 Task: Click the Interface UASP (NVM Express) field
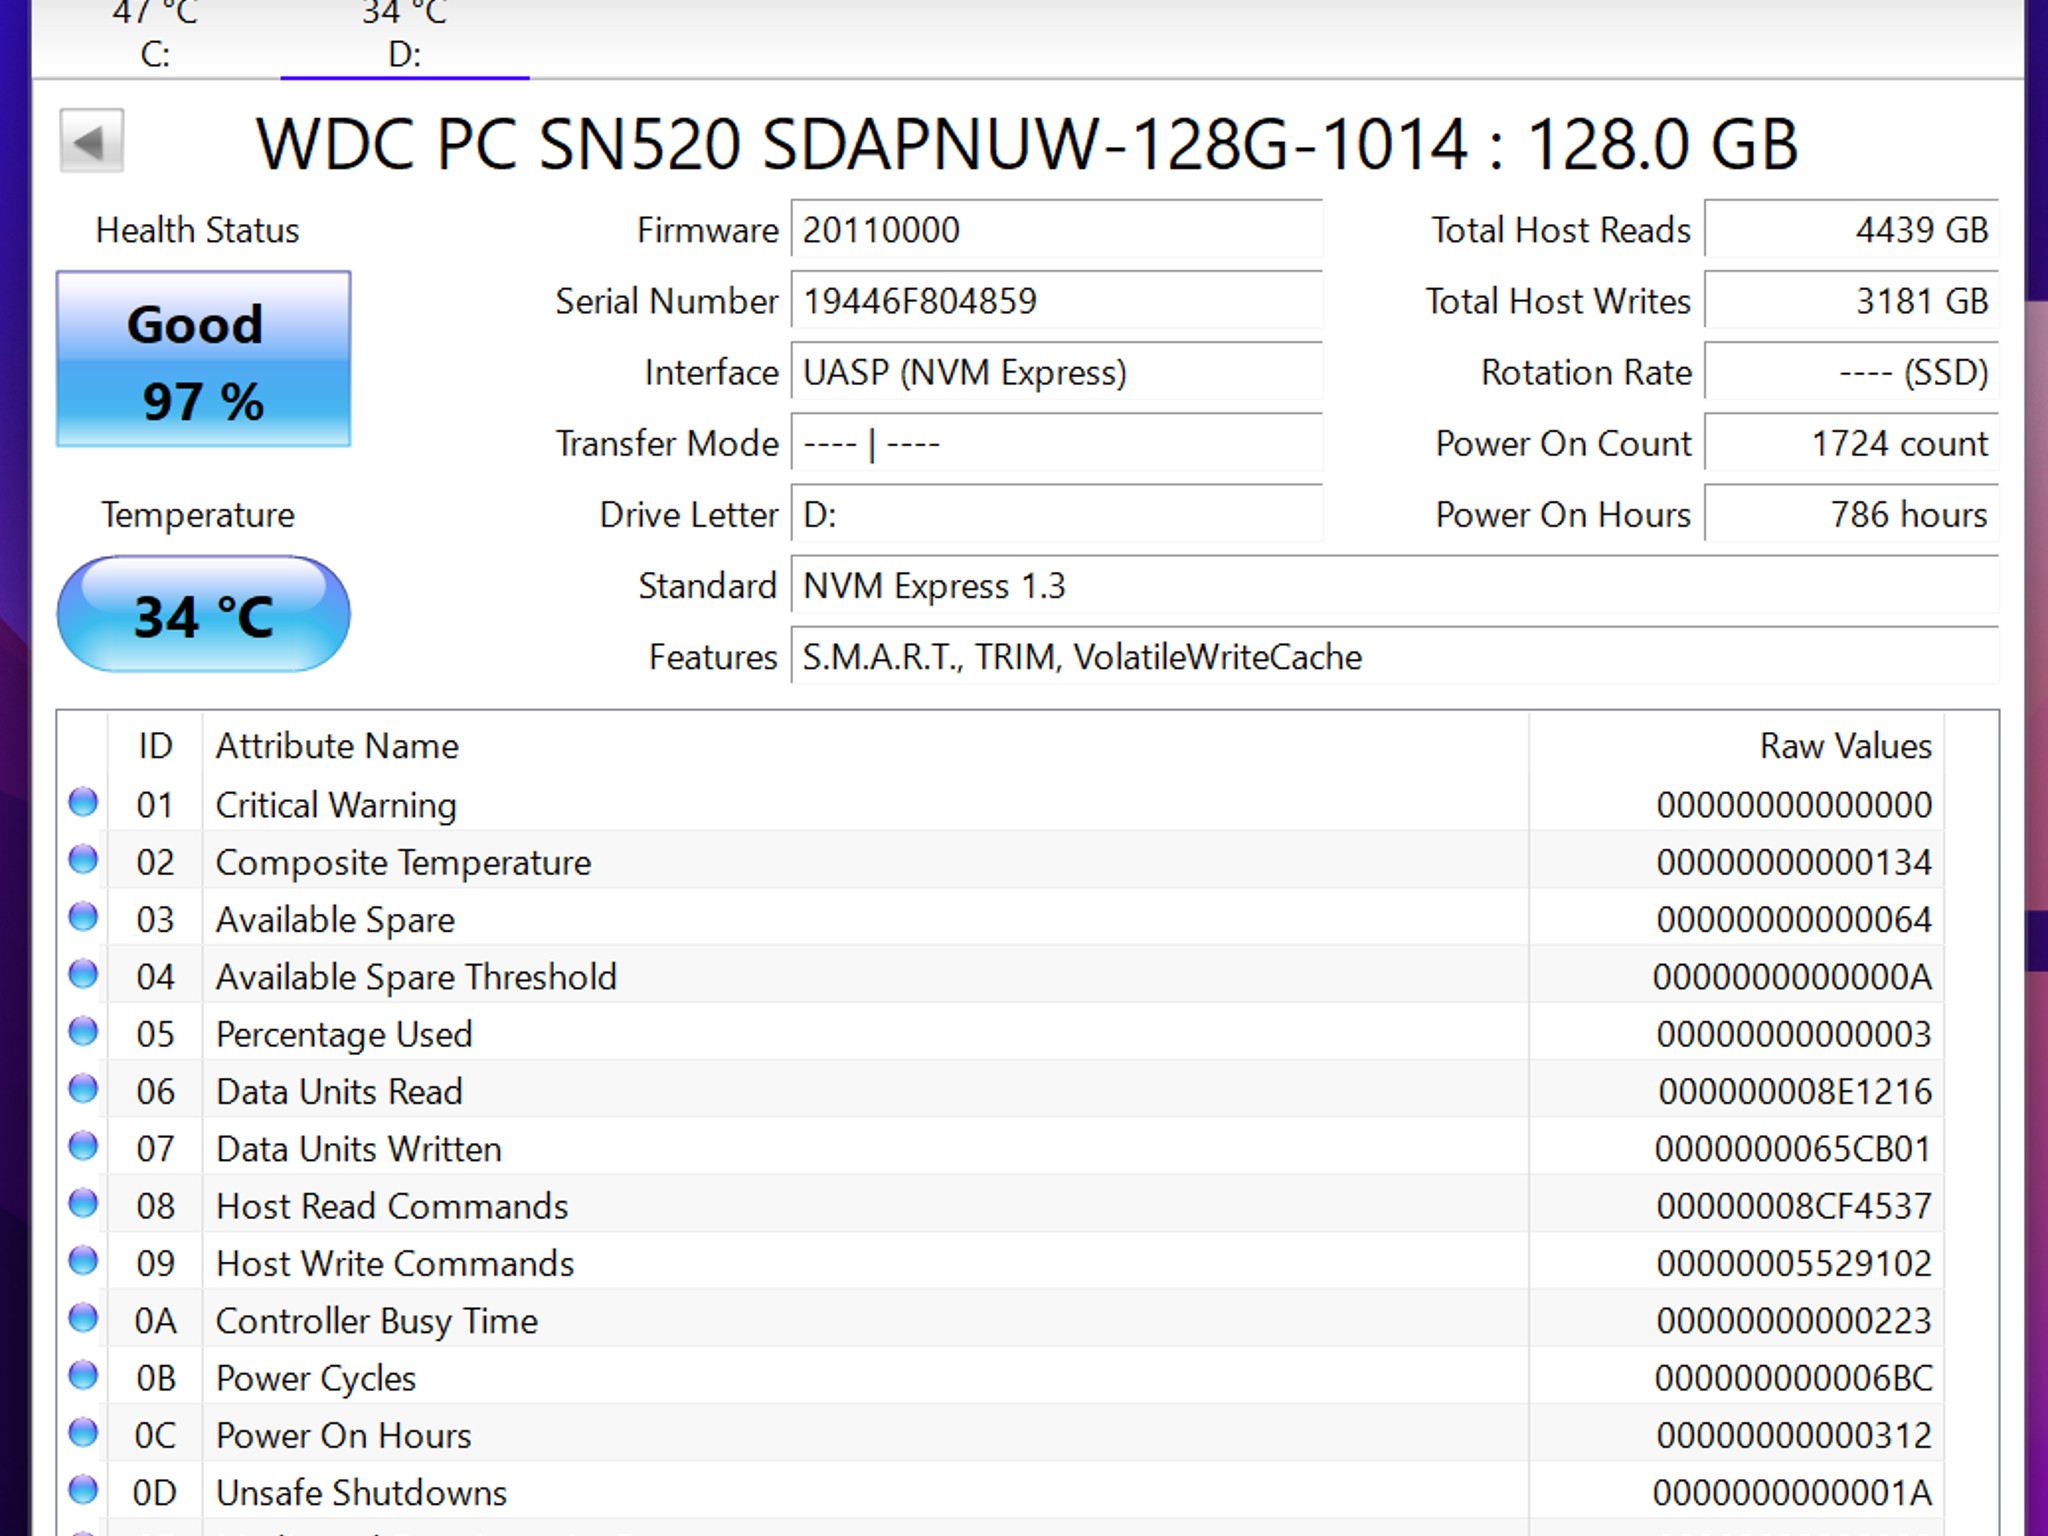click(x=1056, y=372)
